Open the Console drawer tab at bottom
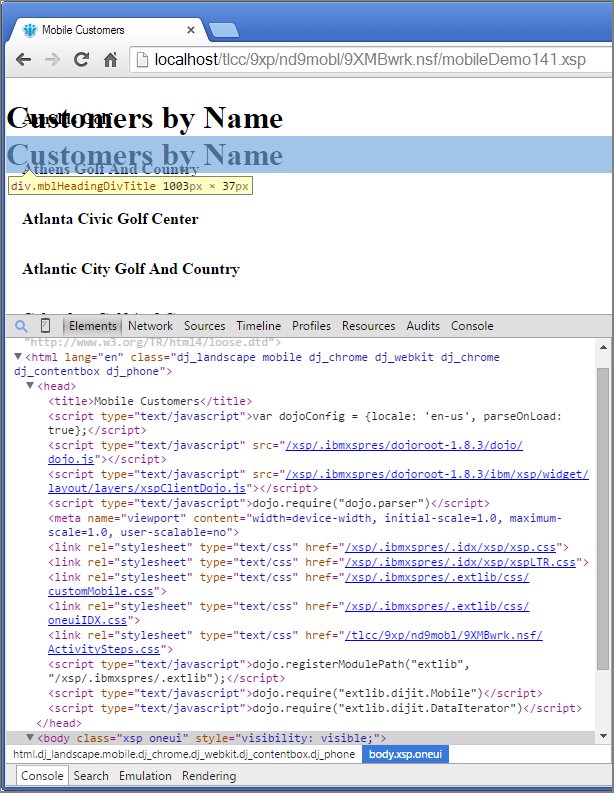Image resolution: width=614 pixels, height=793 pixels. pos(42,776)
